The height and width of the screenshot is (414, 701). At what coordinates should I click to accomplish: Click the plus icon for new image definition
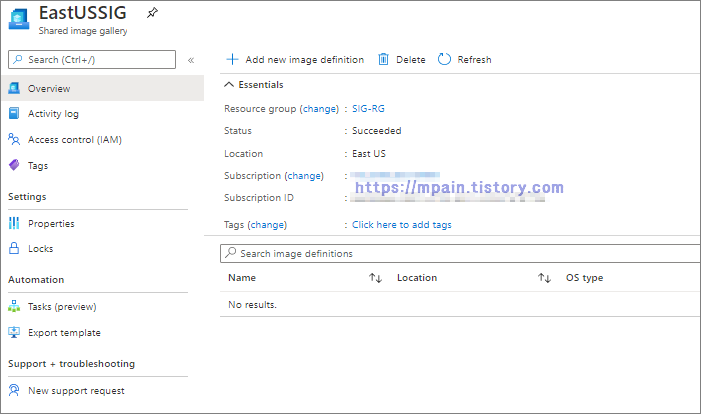(x=232, y=59)
